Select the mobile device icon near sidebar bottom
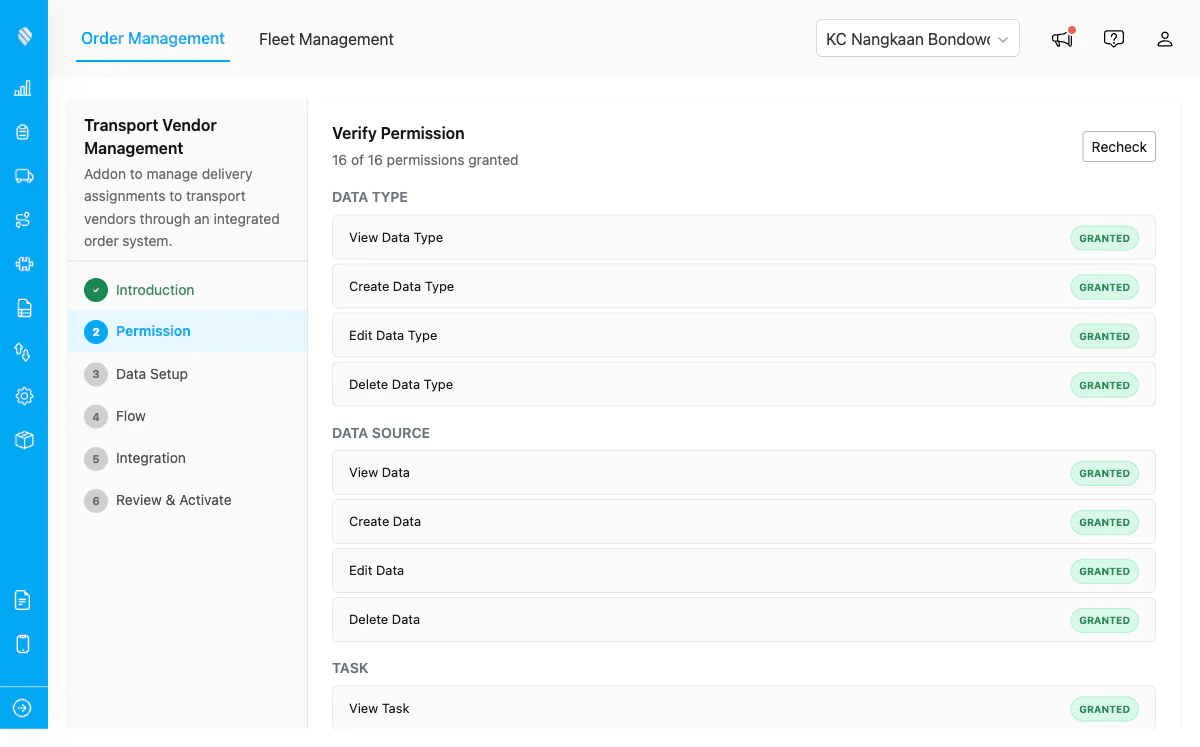The image size is (1200, 747). click(x=24, y=644)
